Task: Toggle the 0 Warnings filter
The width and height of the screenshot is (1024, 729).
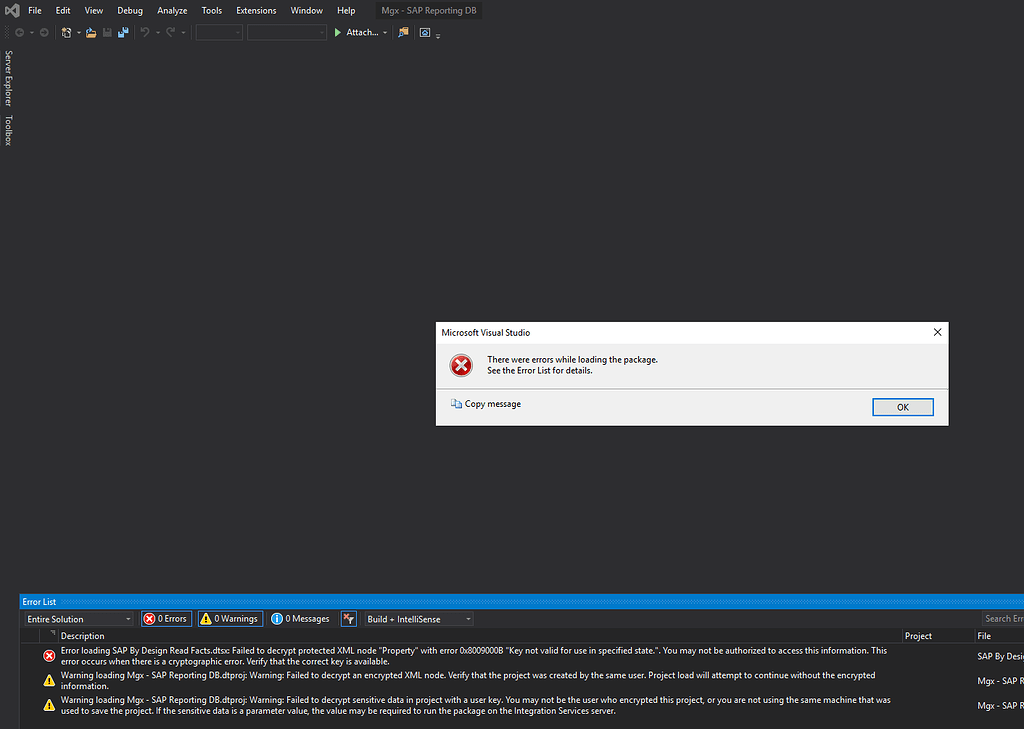Action: pos(230,619)
